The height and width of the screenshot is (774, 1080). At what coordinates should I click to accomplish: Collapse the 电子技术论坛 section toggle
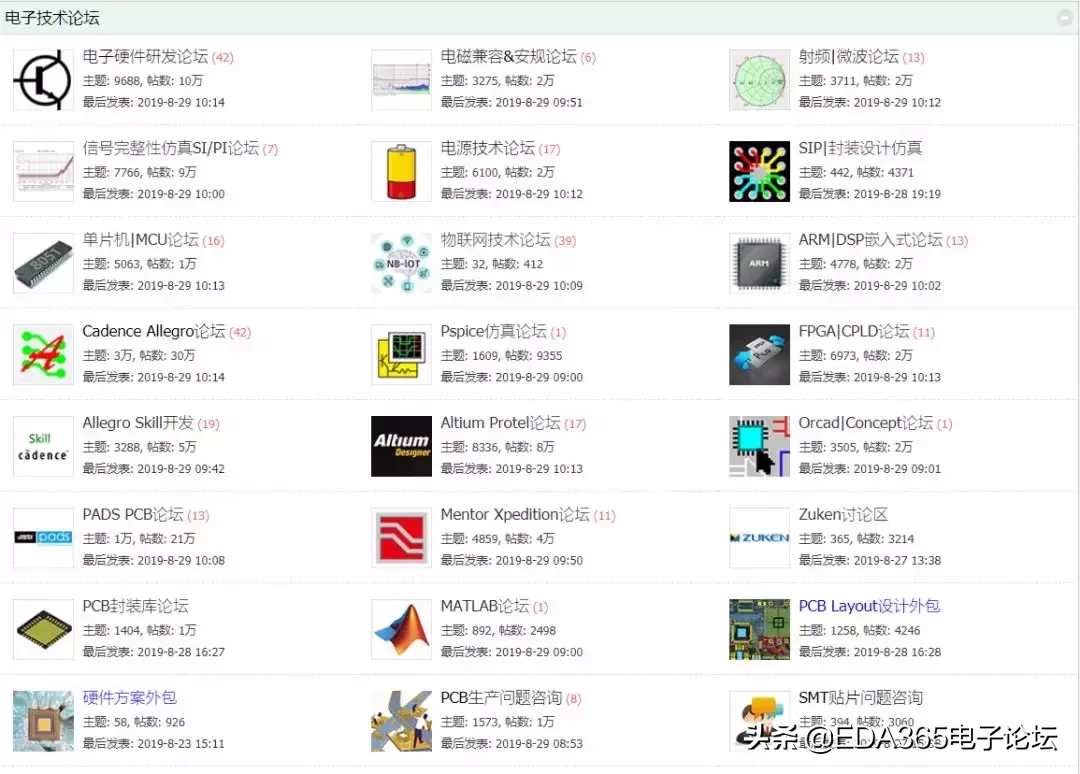pyautogui.click(x=1065, y=18)
